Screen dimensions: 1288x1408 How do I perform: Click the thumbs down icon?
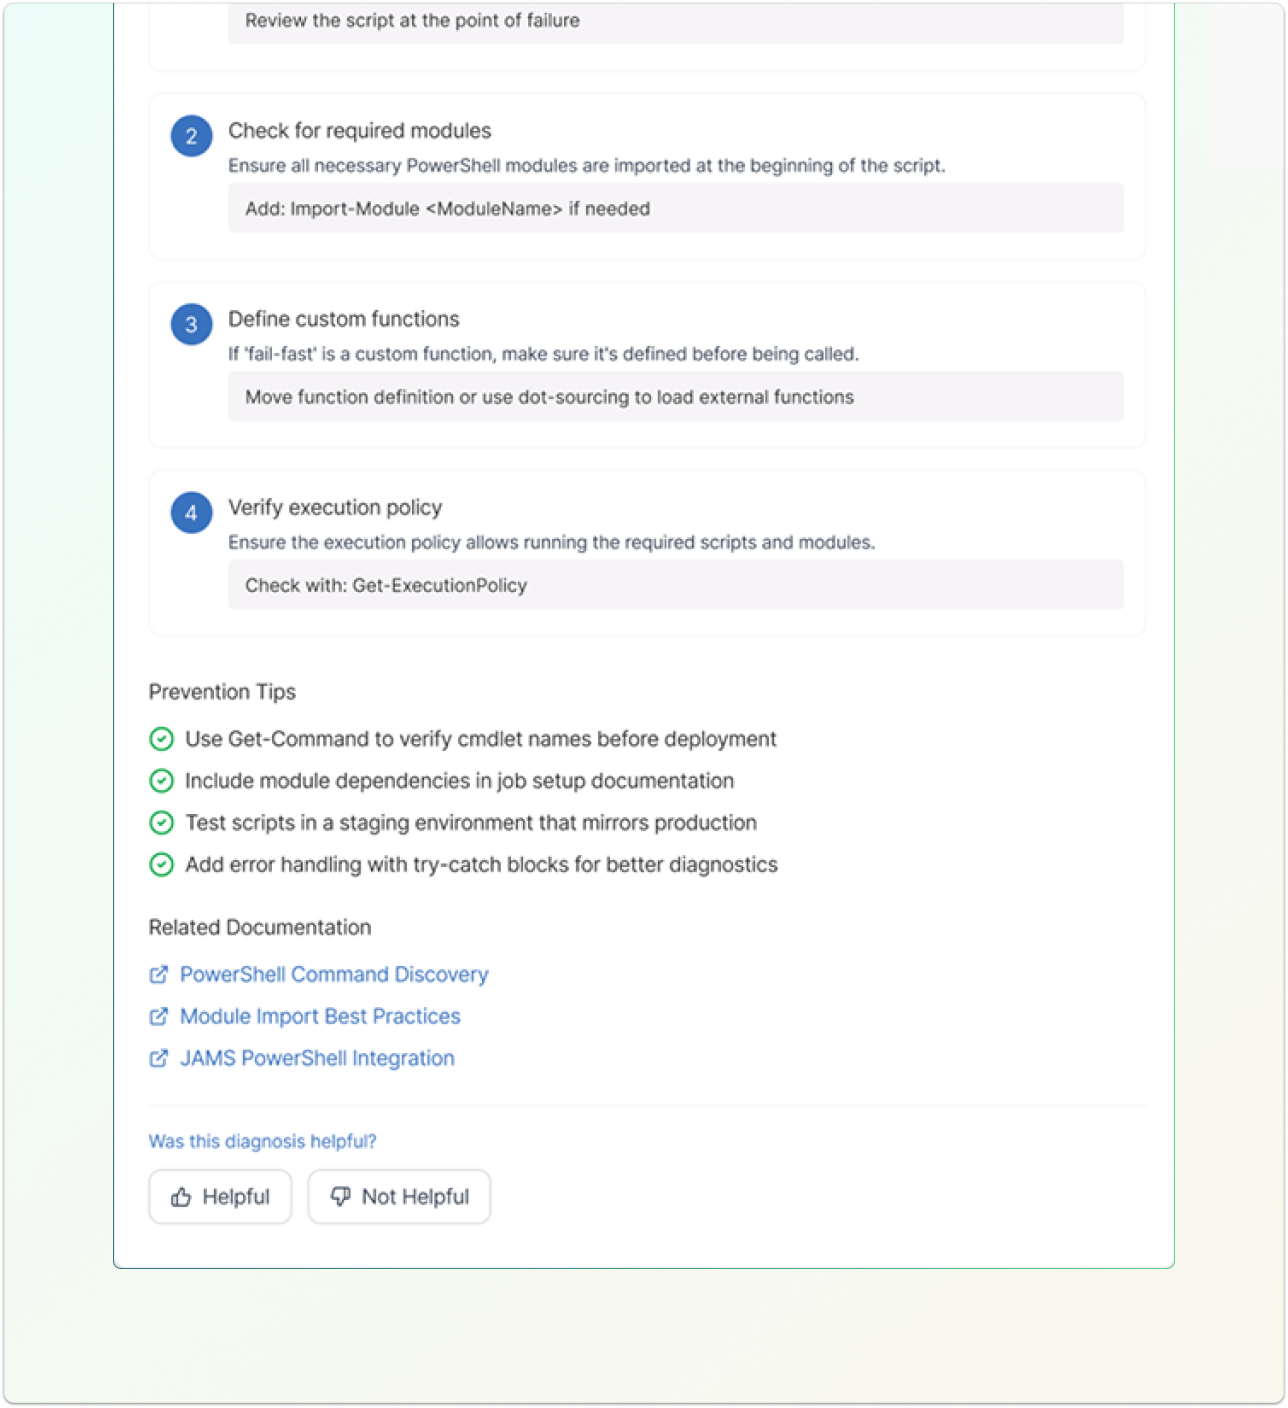pyautogui.click(x=341, y=1197)
